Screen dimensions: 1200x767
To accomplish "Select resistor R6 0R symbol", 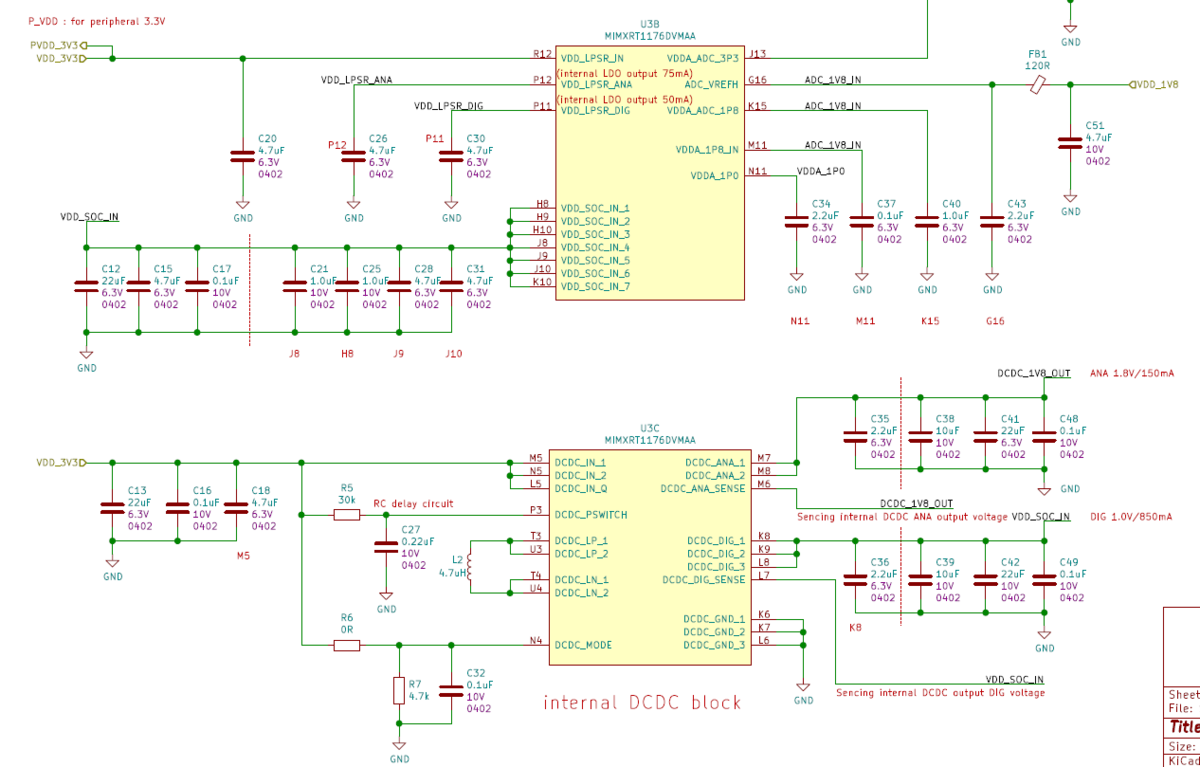I will tap(346, 645).
